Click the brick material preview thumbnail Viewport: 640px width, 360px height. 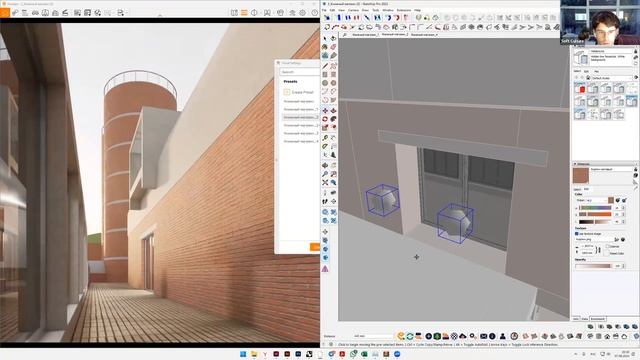[x=580, y=176]
